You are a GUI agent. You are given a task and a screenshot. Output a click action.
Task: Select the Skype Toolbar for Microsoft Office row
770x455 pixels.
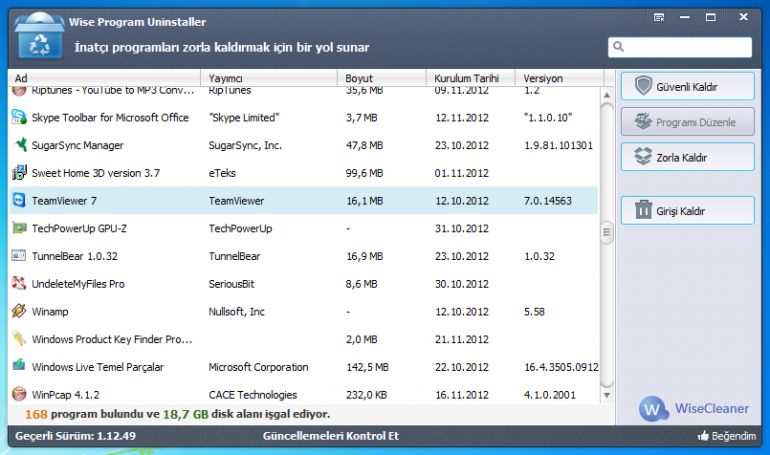303,117
